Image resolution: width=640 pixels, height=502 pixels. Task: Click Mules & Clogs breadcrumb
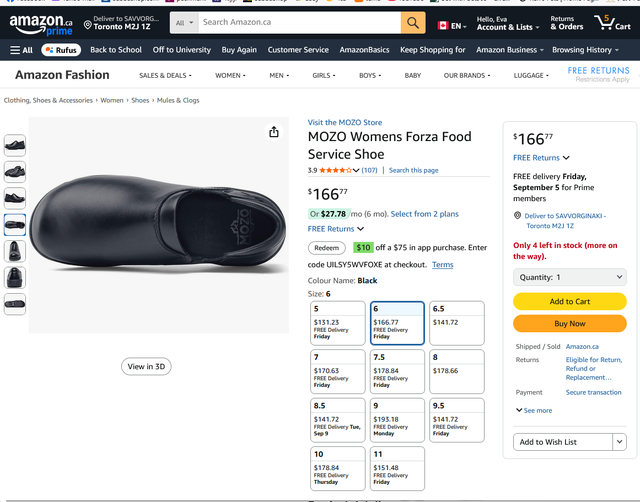pyautogui.click(x=178, y=100)
